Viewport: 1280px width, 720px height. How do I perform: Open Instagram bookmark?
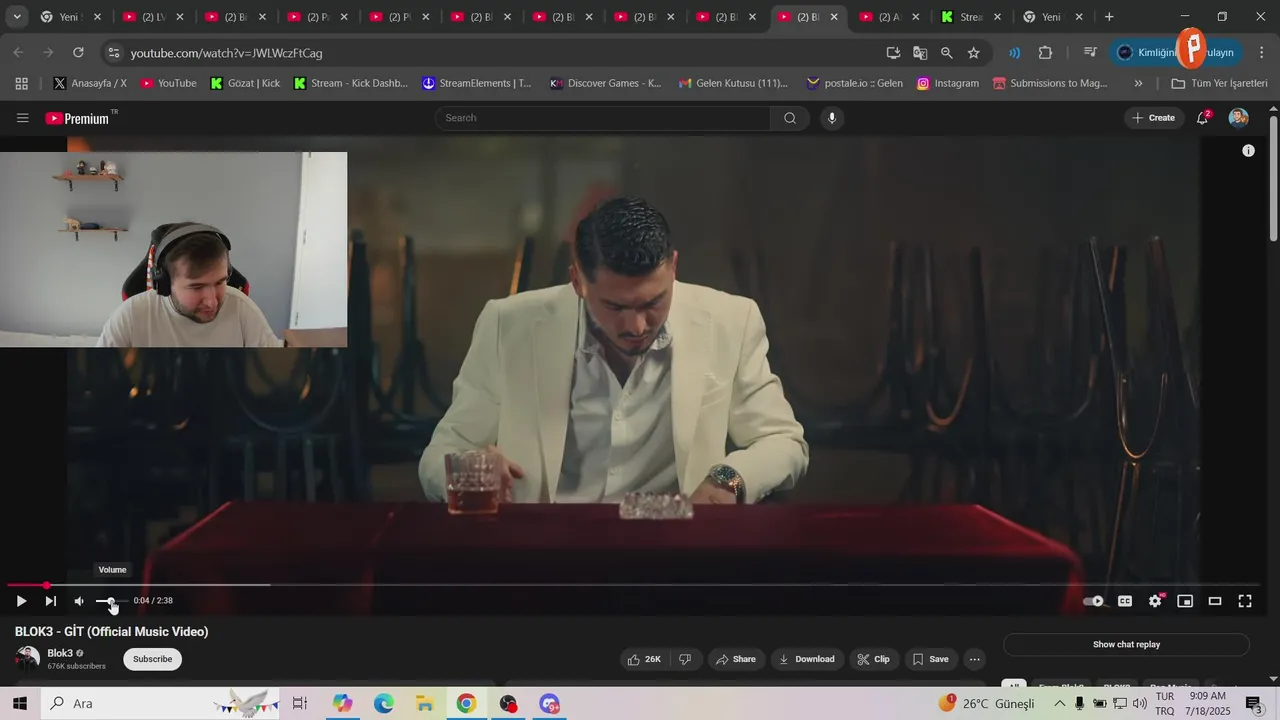[948, 83]
